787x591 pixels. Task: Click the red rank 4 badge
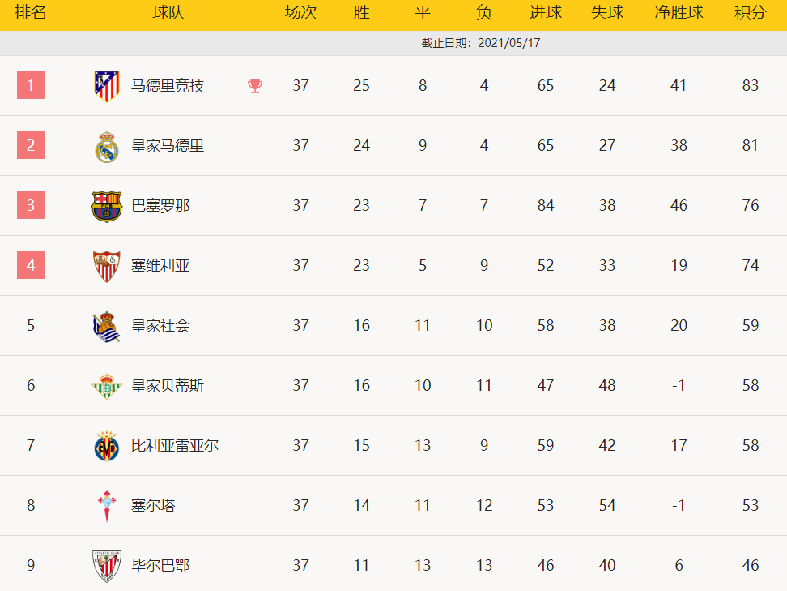pos(31,265)
